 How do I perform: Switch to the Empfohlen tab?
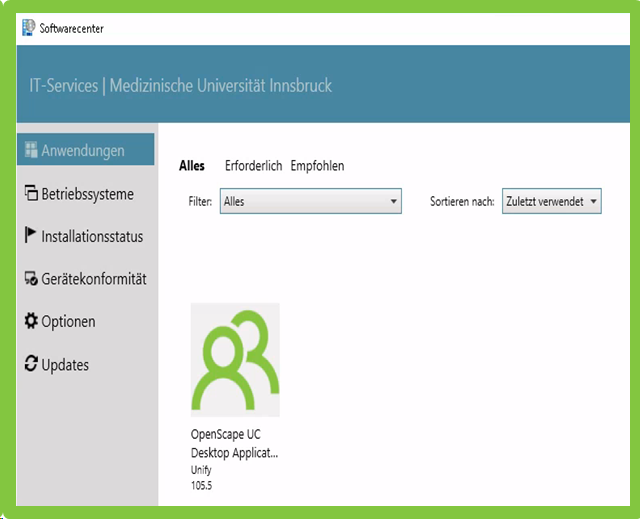[x=317, y=166]
